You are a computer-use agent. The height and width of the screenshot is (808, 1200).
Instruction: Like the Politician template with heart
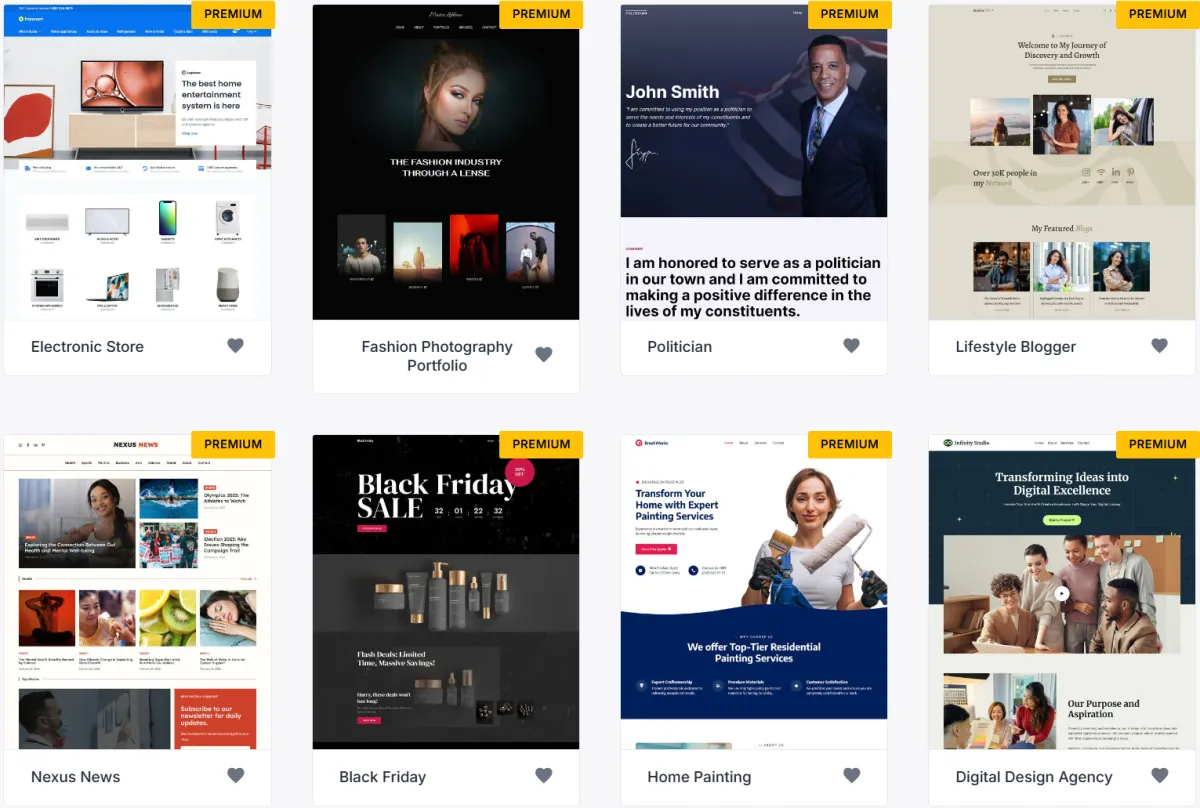(x=851, y=346)
